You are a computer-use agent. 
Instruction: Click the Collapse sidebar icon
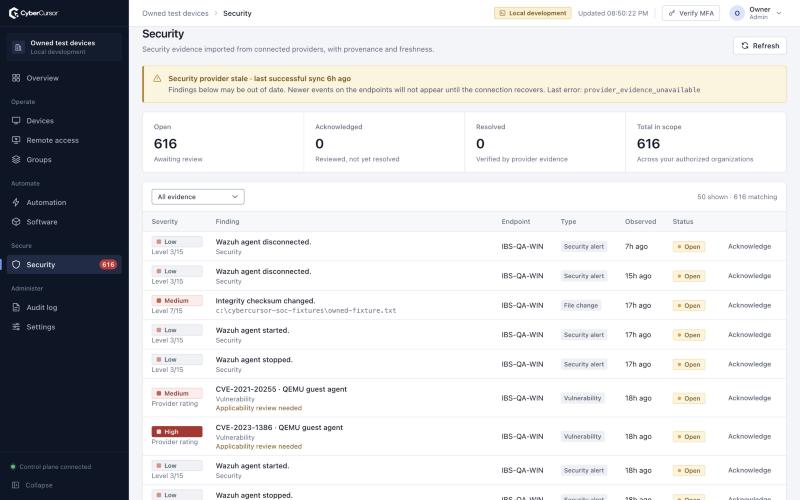pyautogui.click(x=16, y=485)
